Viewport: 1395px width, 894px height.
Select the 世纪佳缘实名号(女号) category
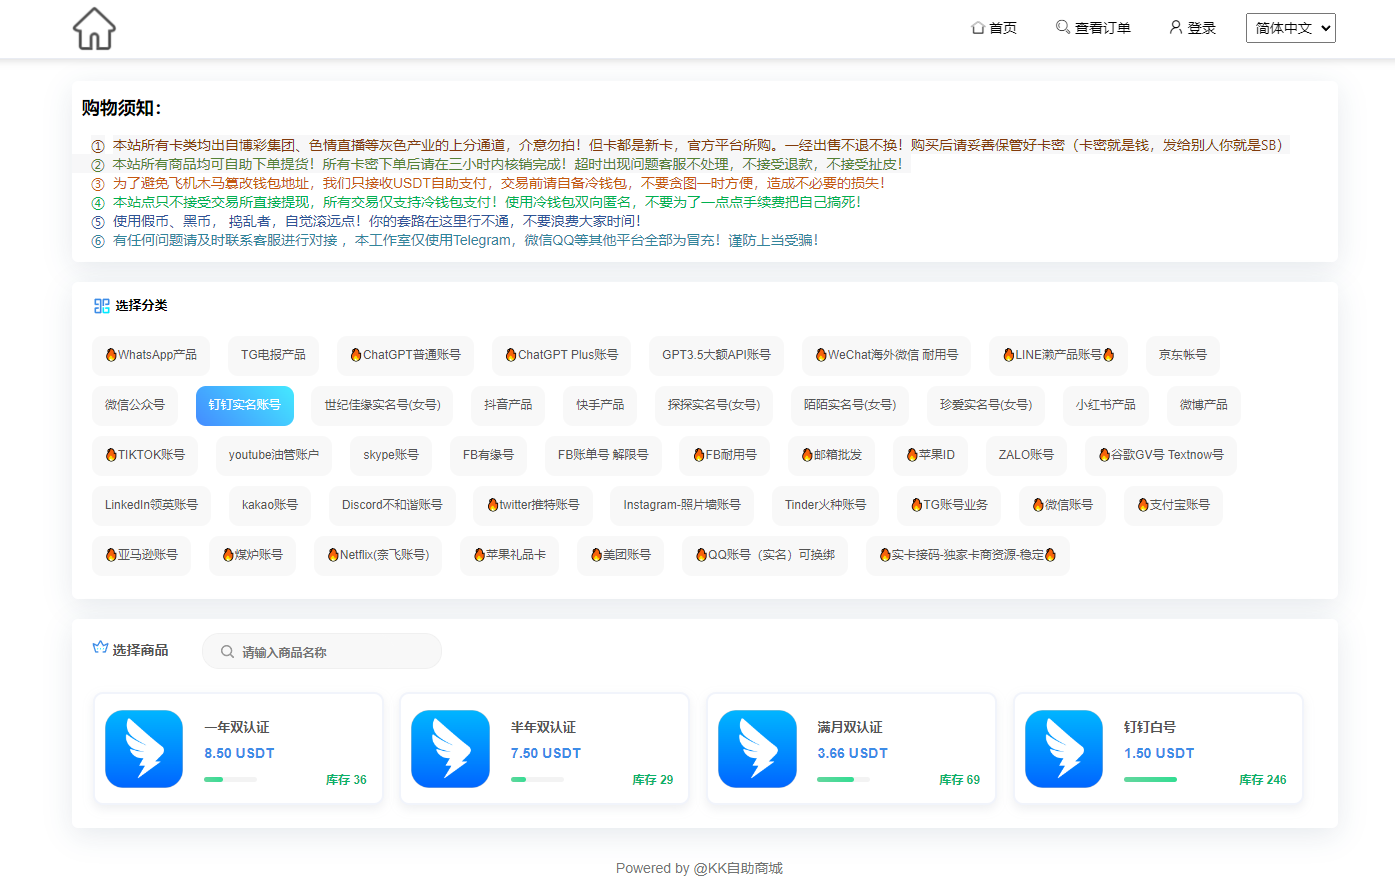click(382, 405)
